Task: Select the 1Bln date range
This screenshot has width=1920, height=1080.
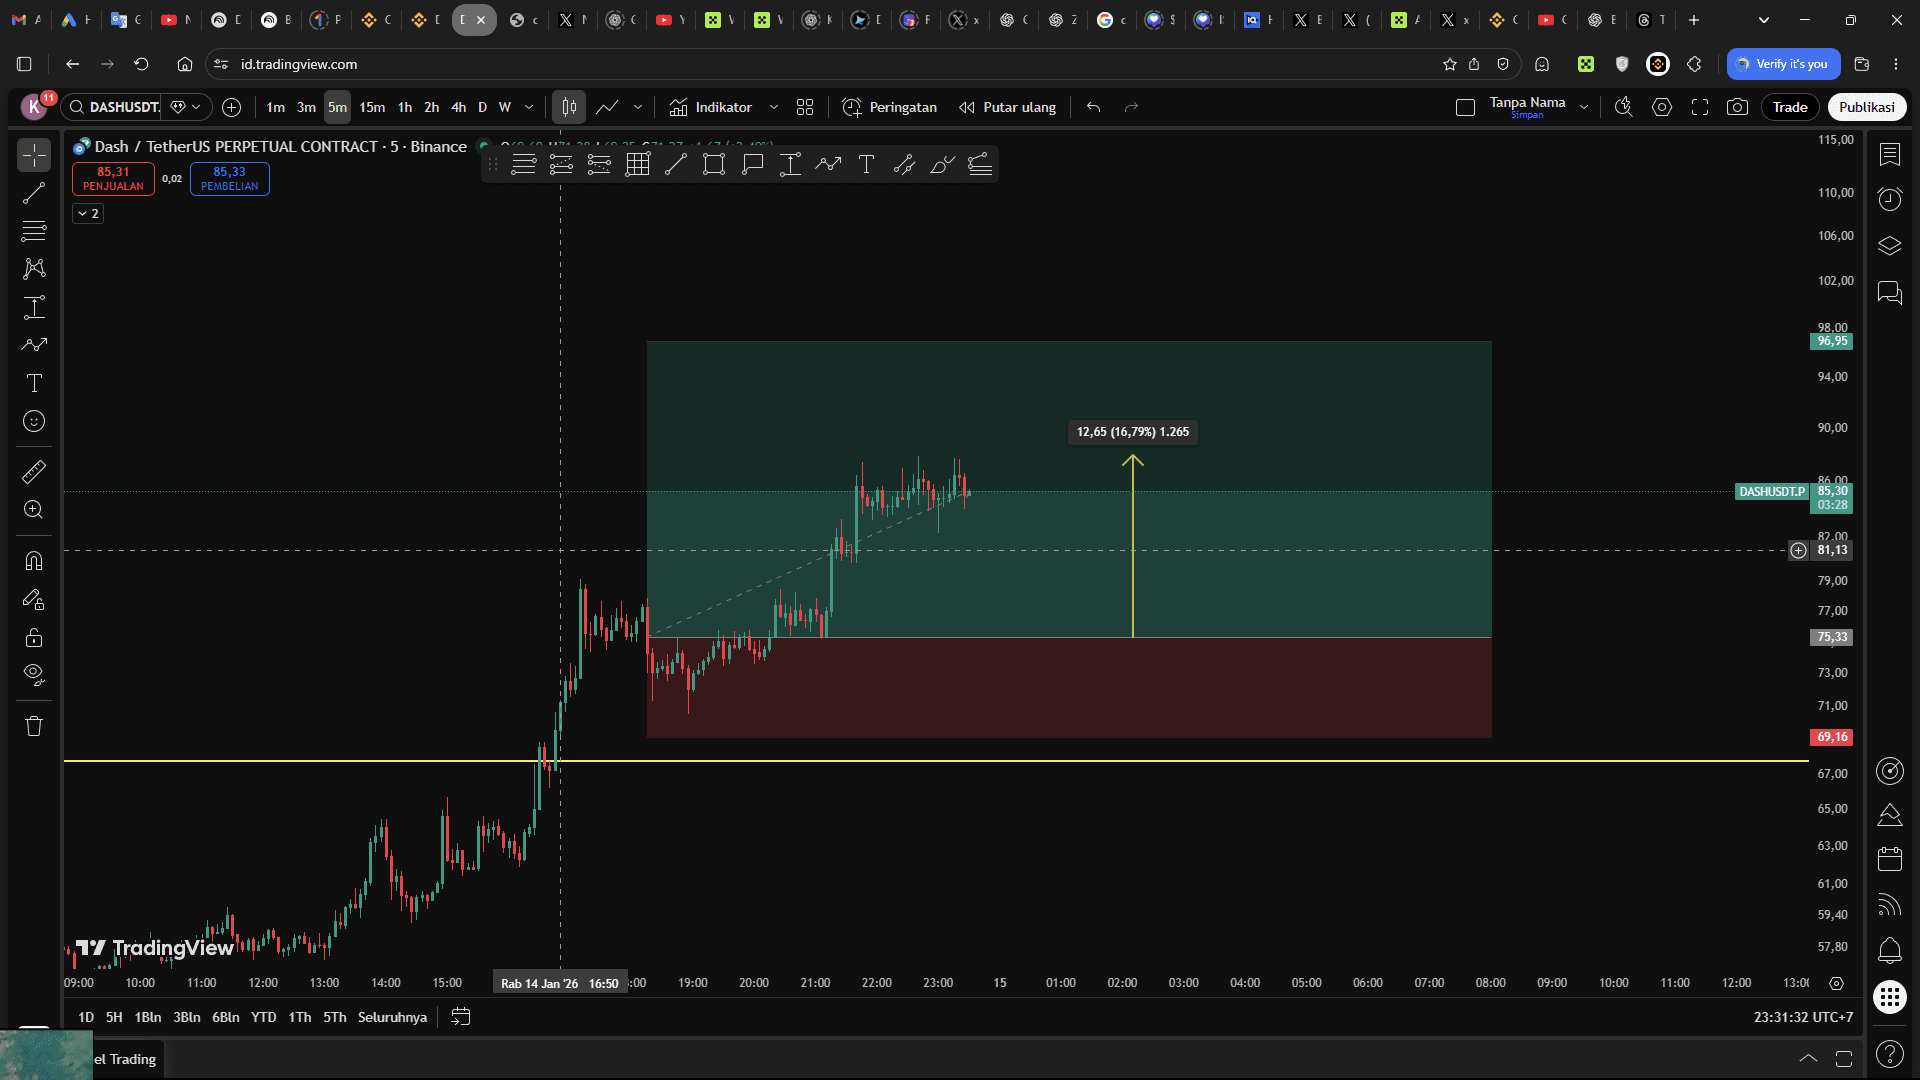Action: pos(147,1017)
